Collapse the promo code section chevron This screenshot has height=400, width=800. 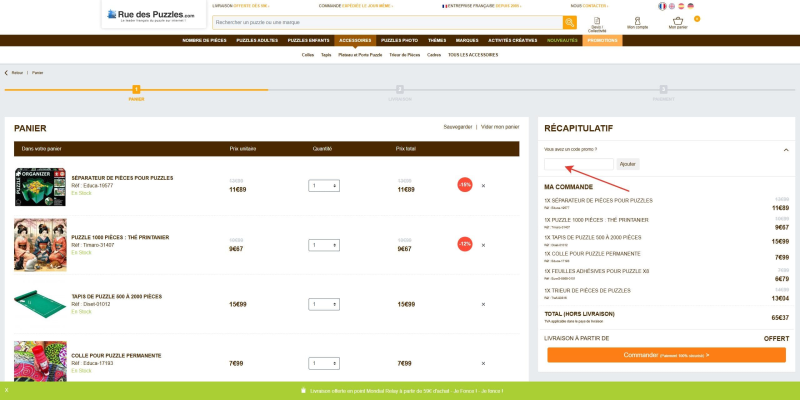pyautogui.click(x=786, y=150)
